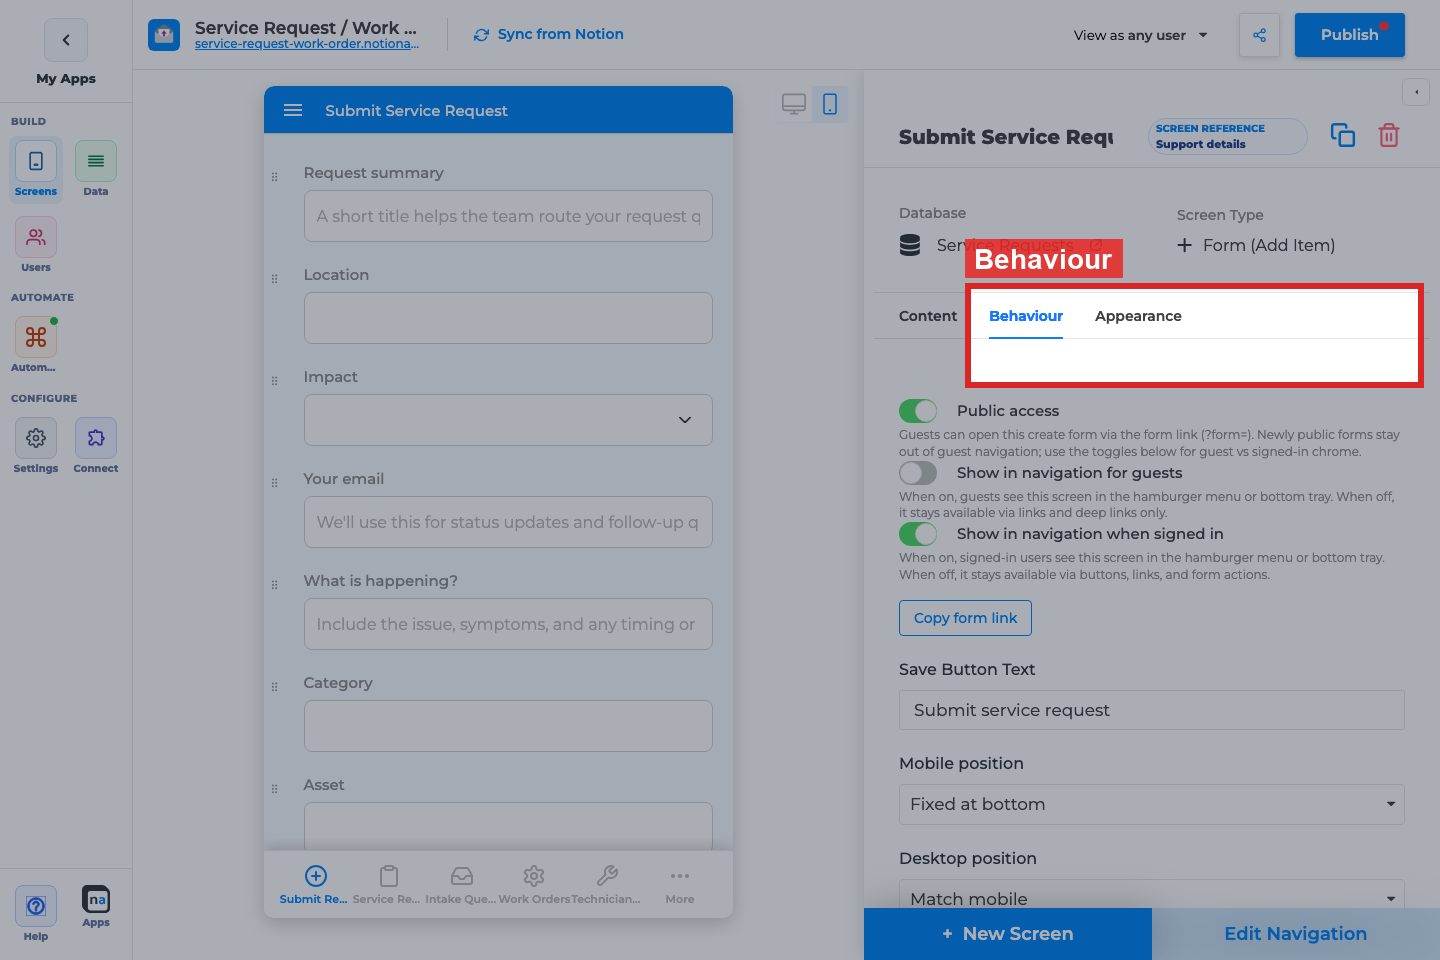
Task: Open Help in the sidebar
Action: (36, 914)
